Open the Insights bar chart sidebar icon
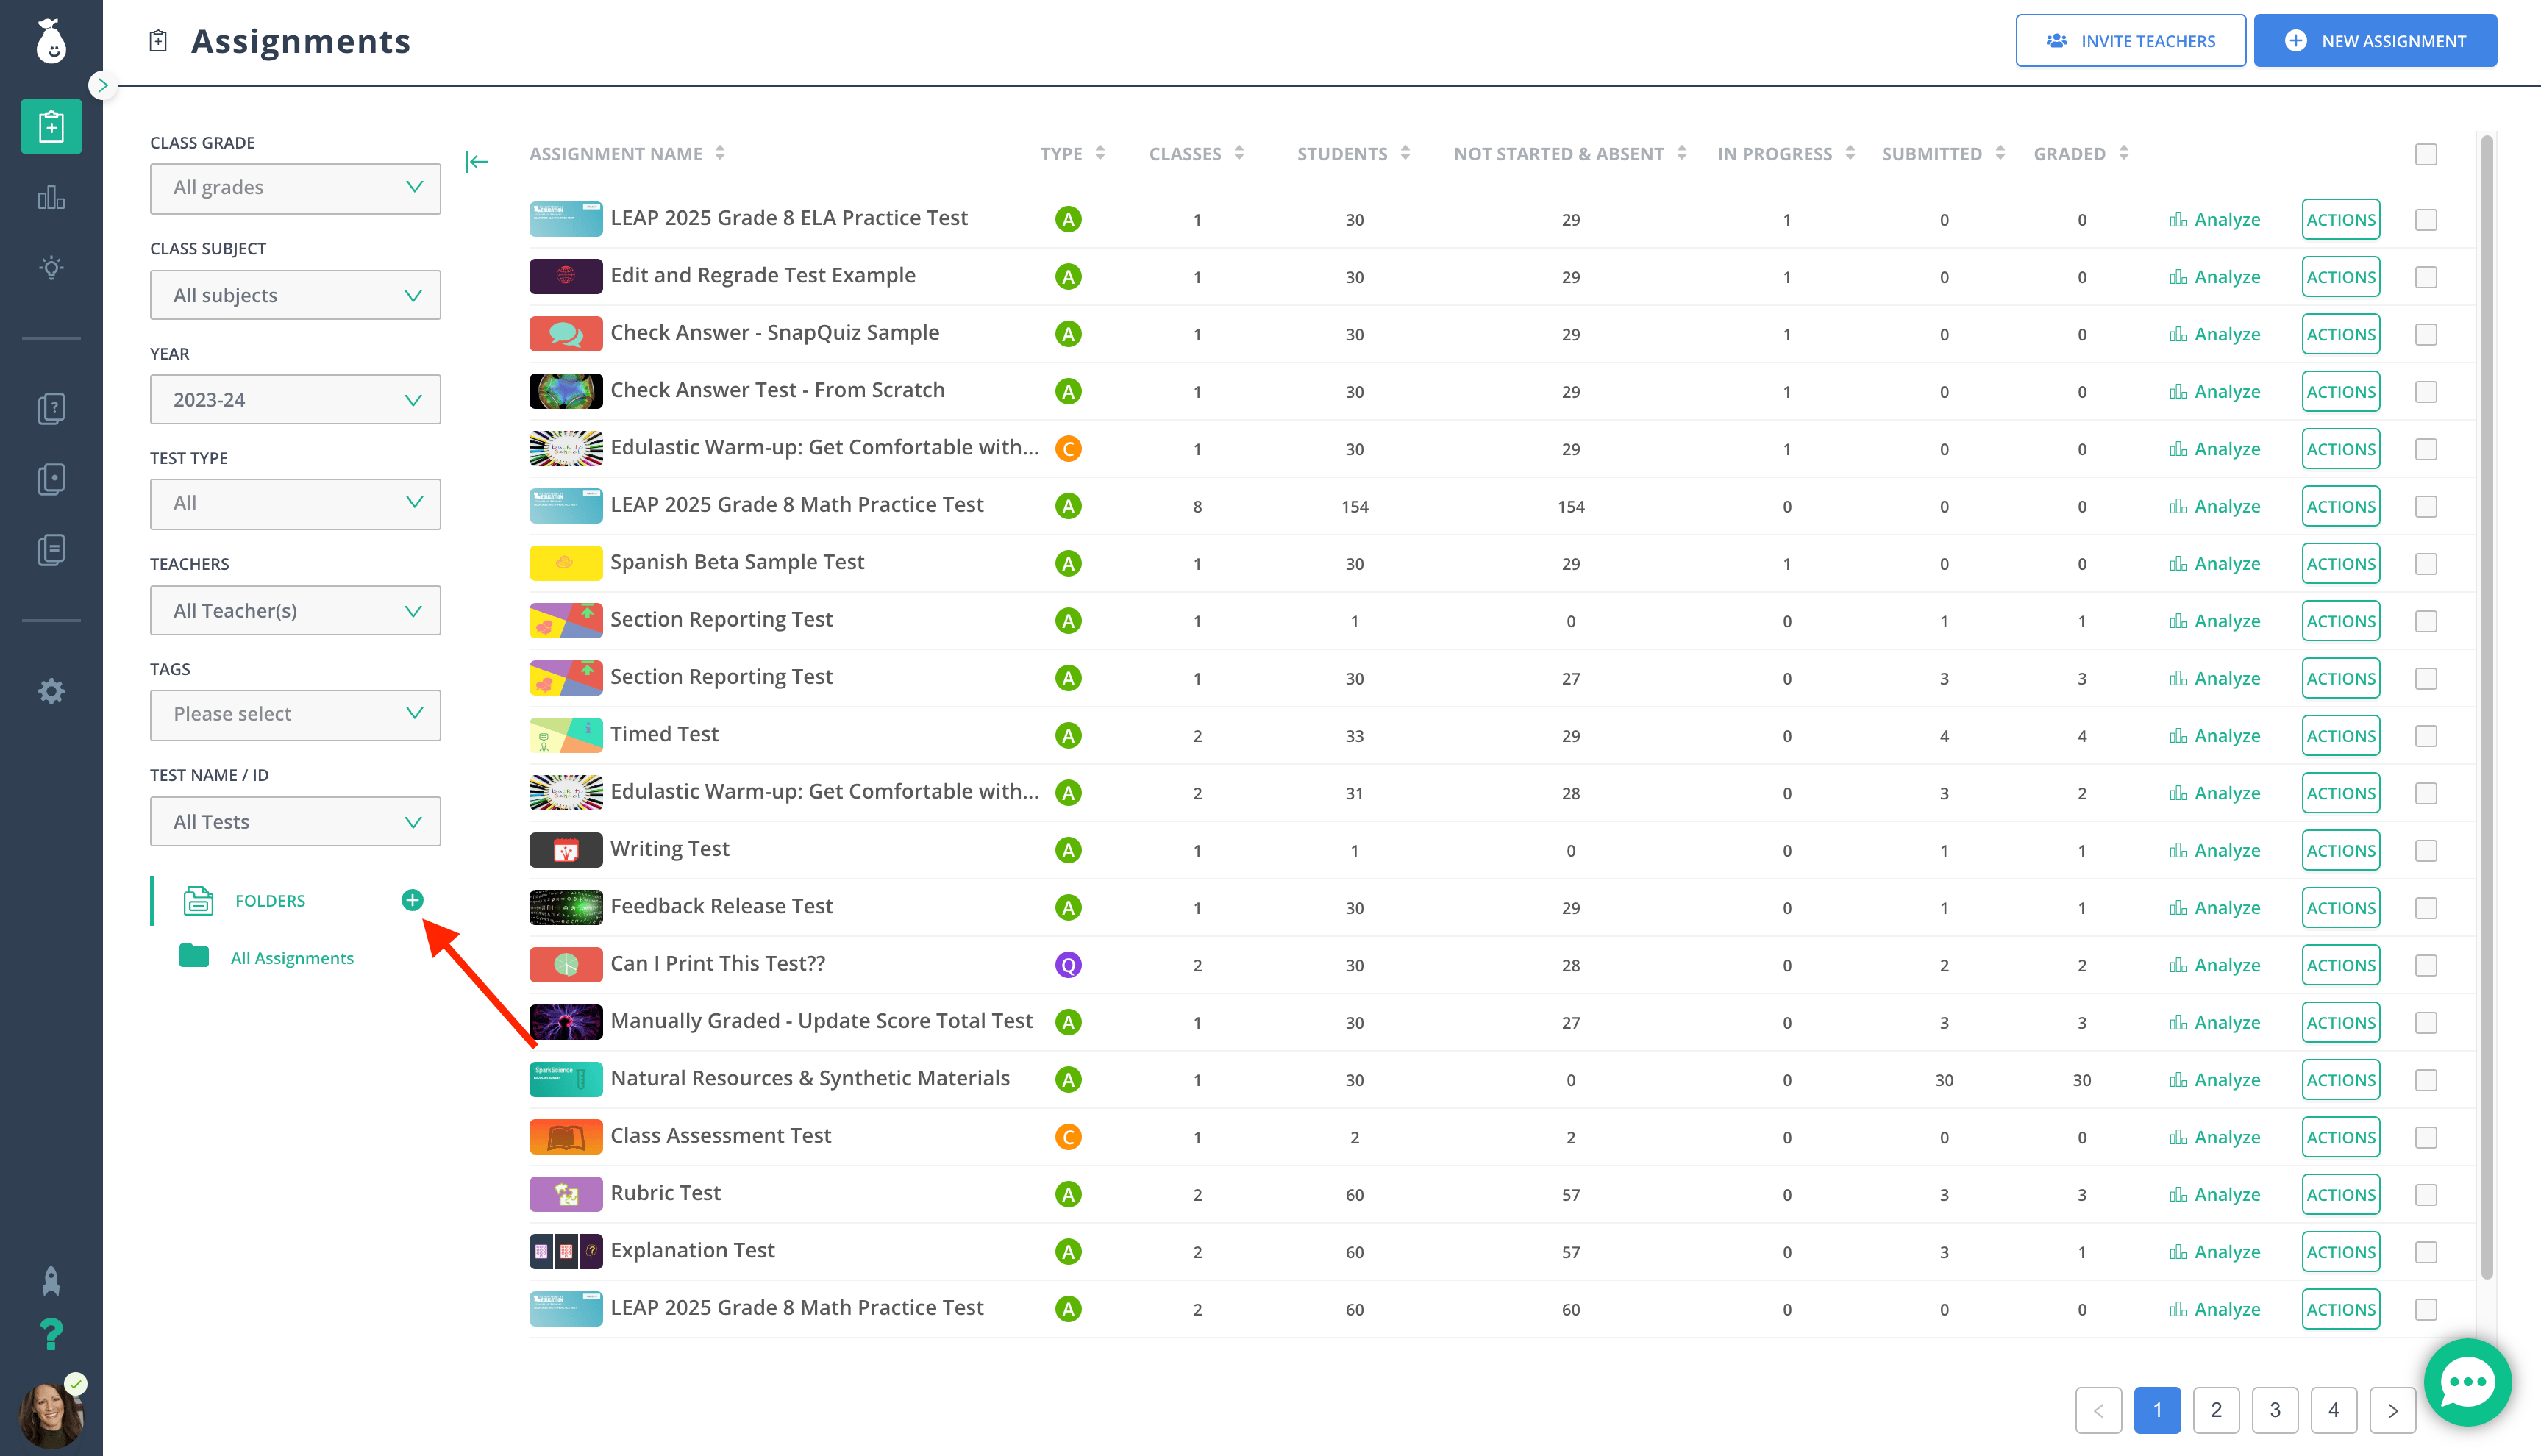 click(x=51, y=197)
